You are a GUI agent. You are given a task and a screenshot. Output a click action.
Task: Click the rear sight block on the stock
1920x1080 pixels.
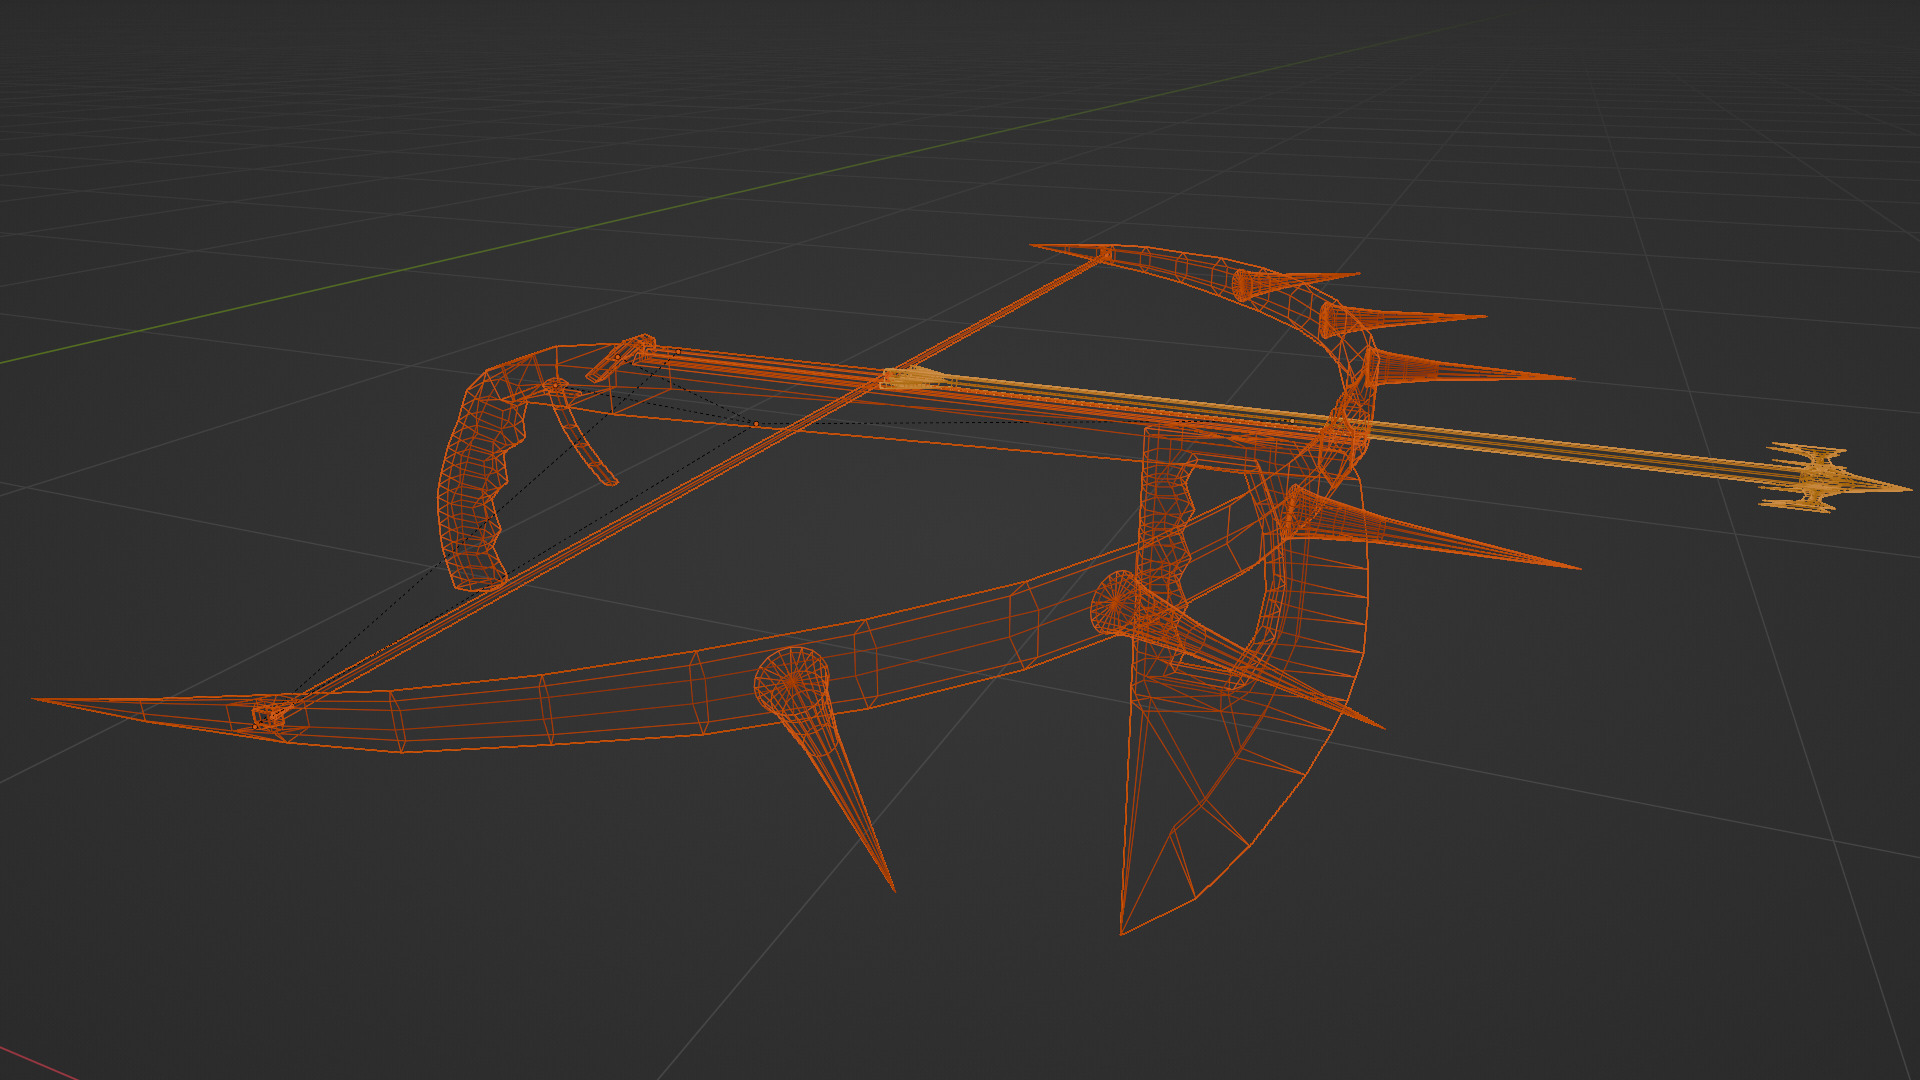(x=620, y=358)
